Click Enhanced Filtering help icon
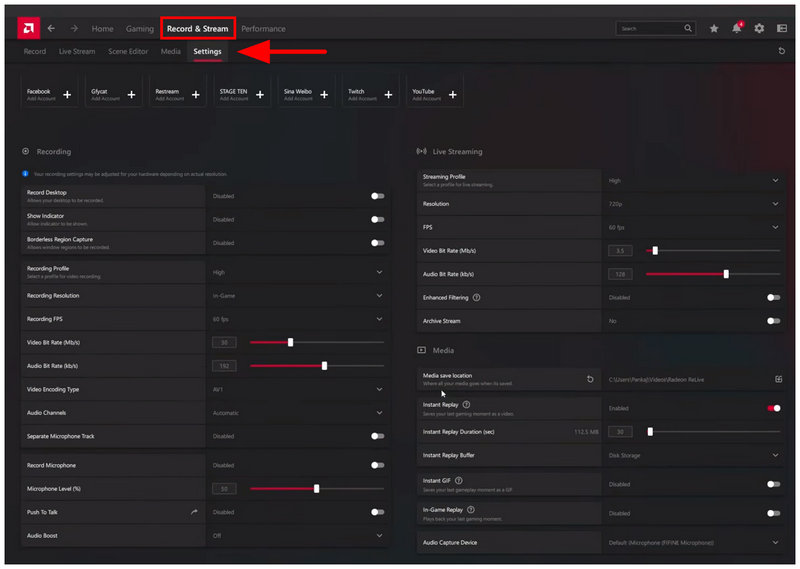Image resolution: width=800 pixels, height=569 pixels. click(x=476, y=298)
